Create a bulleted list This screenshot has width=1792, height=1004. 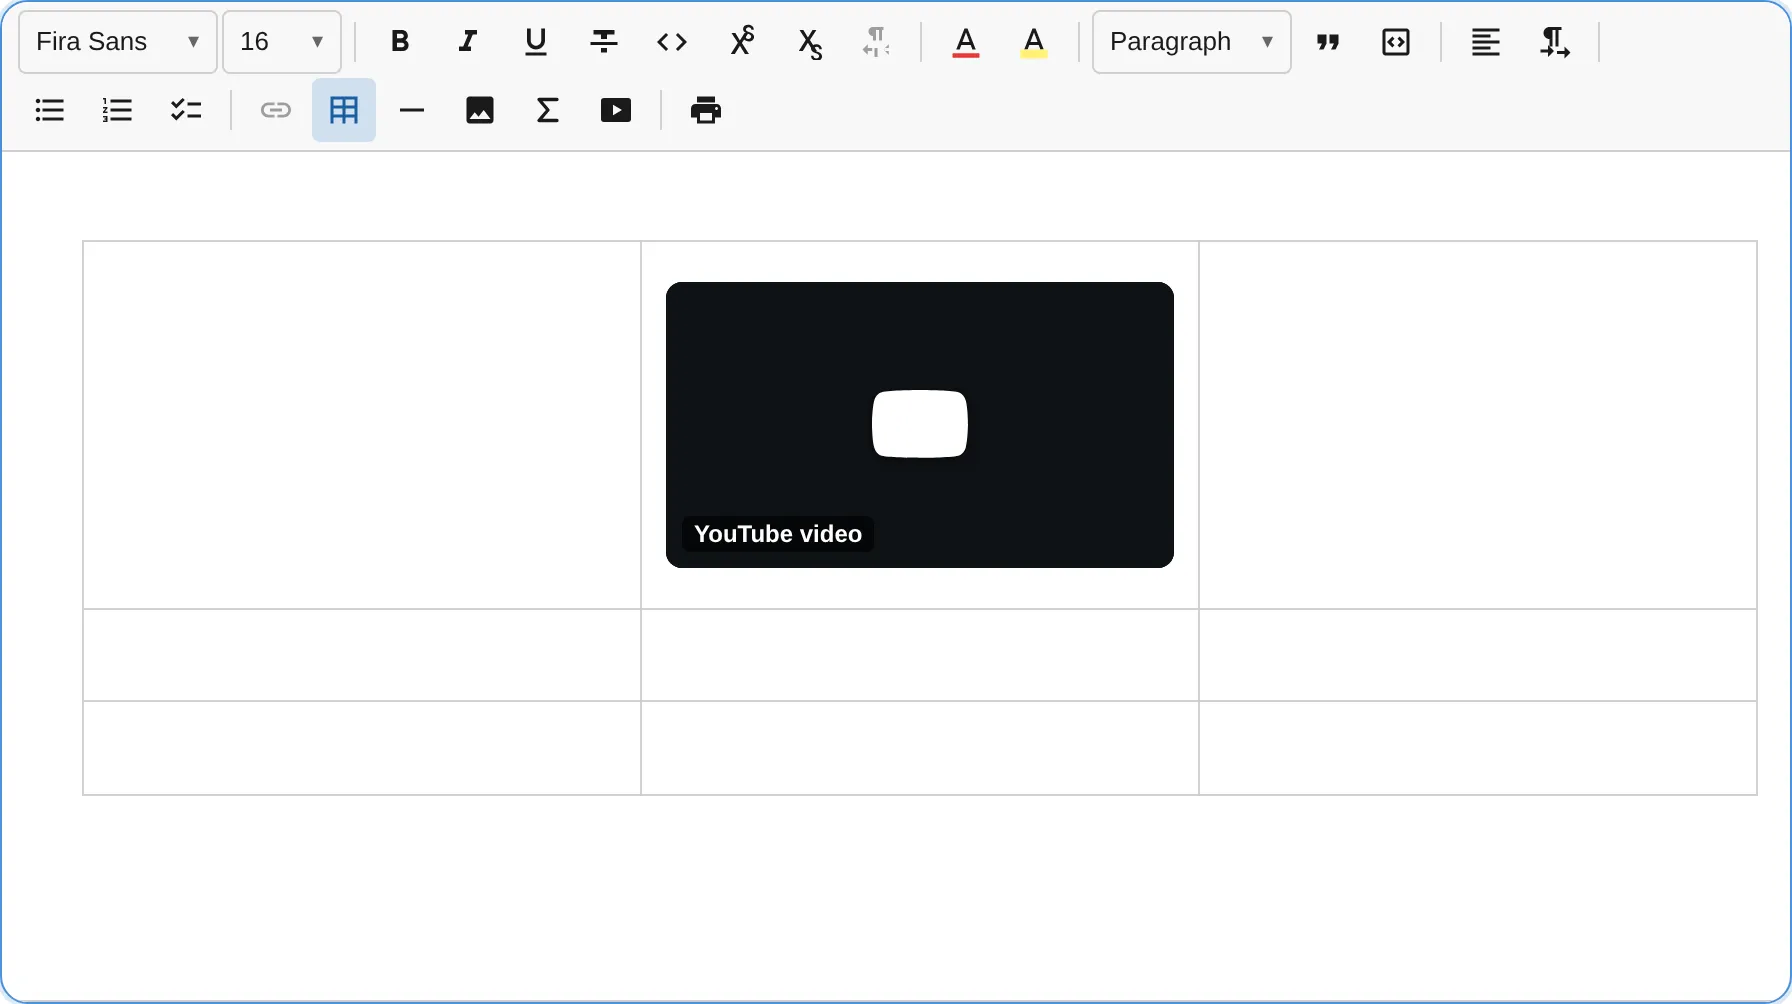(50, 110)
